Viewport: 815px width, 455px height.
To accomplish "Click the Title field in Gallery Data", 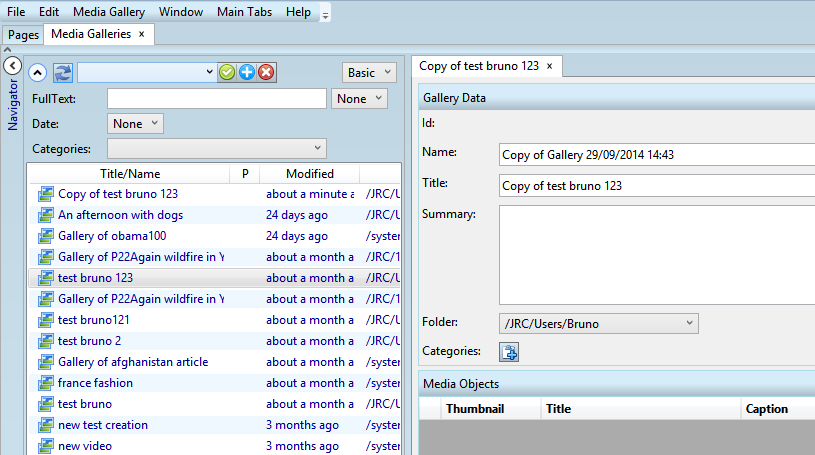I will point(657,186).
